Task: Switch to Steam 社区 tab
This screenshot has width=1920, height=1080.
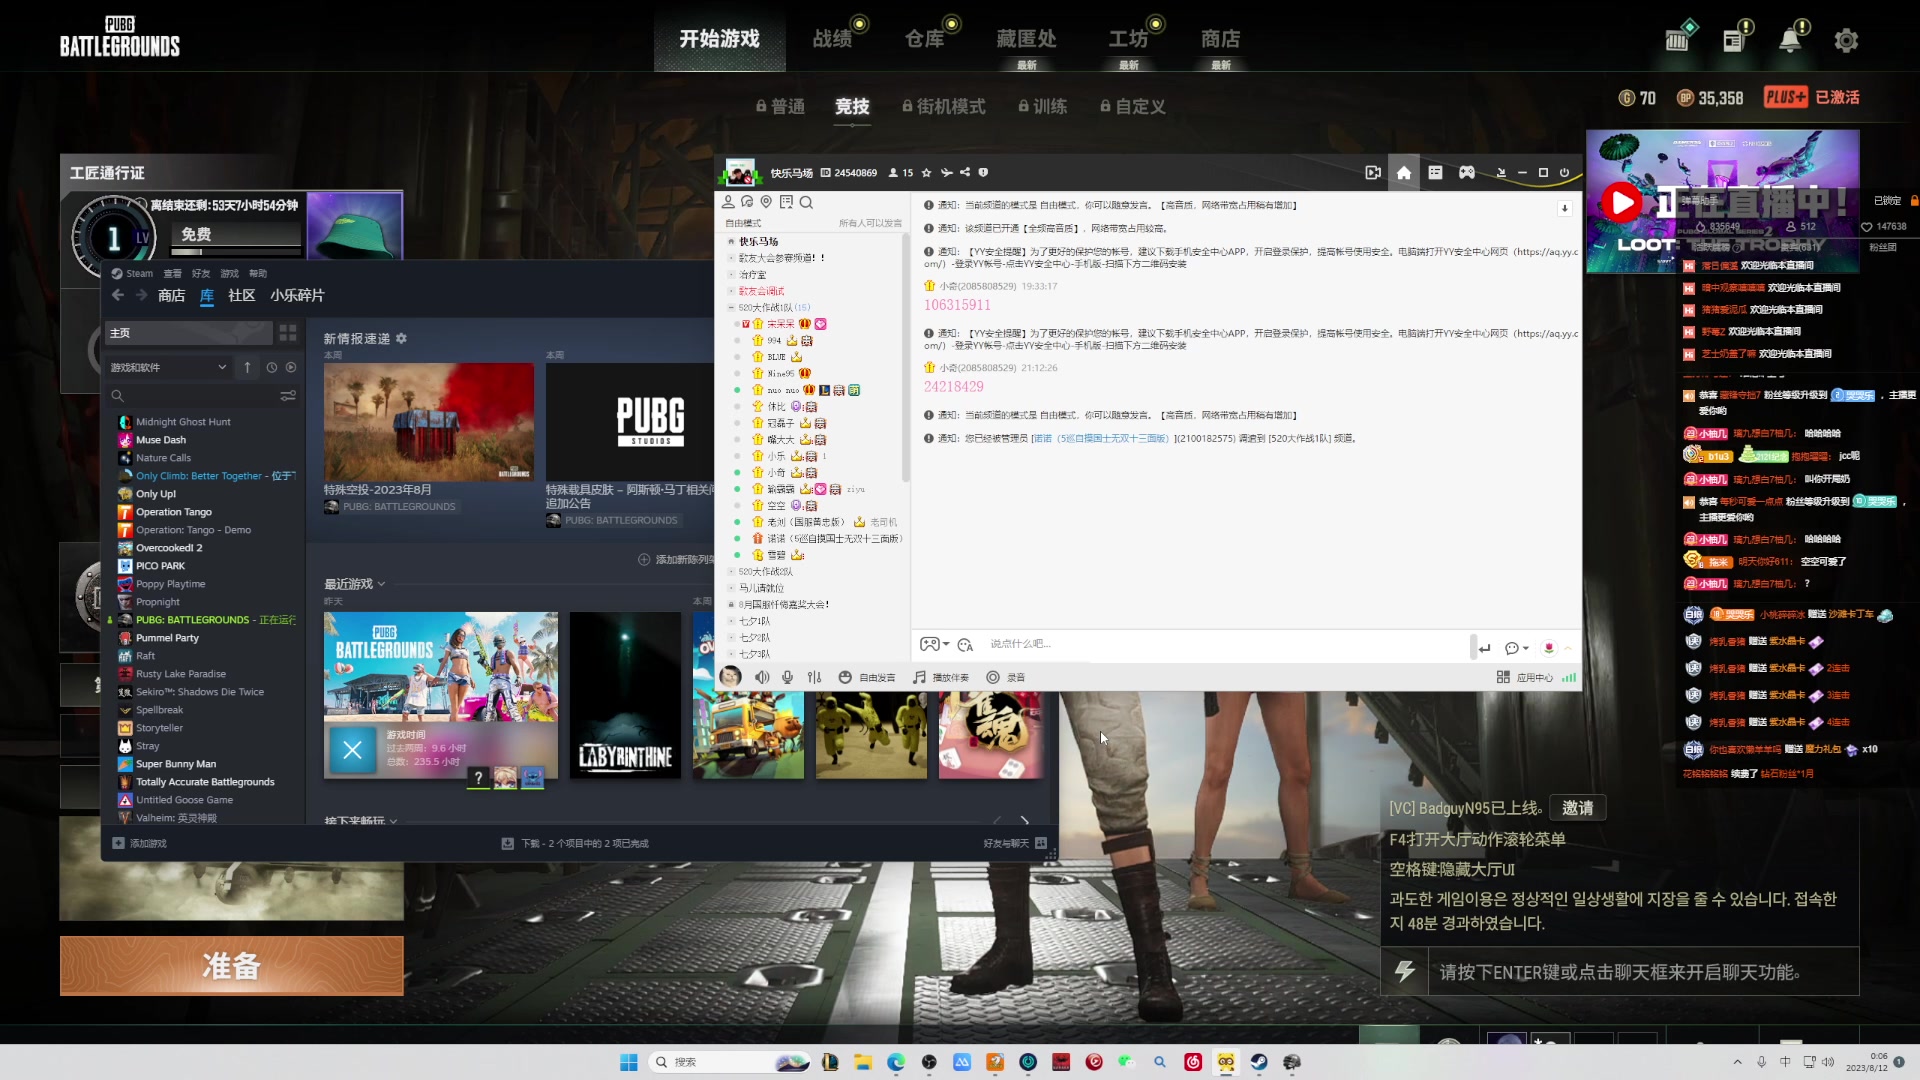Action: tap(242, 295)
